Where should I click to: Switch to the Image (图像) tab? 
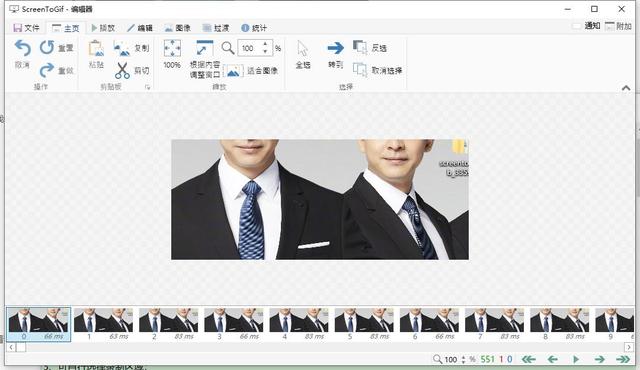[178, 28]
